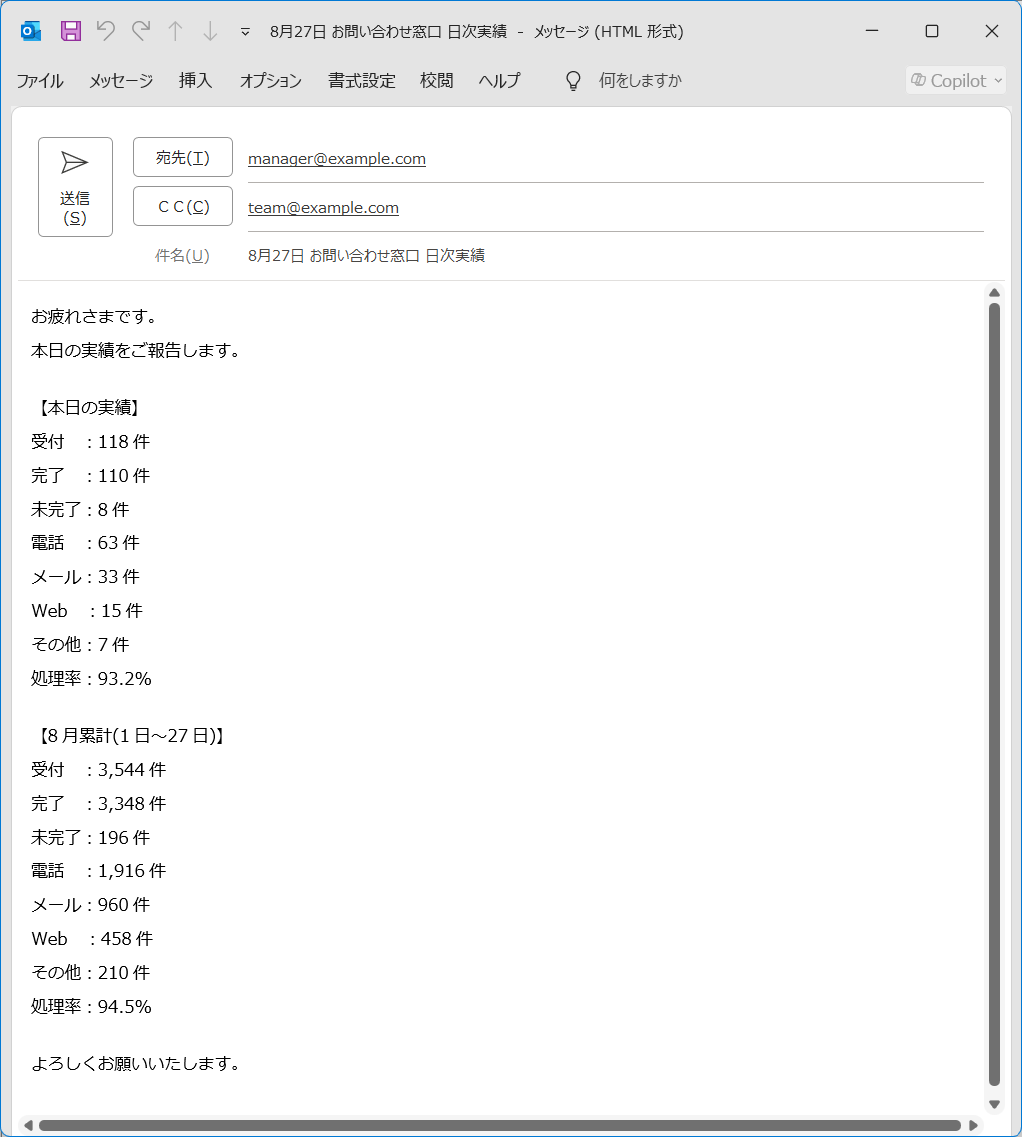Screen dimensions: 1022x1137
Task: Click the text 処理率 : 94.5%
Action: pos(91,1007)
